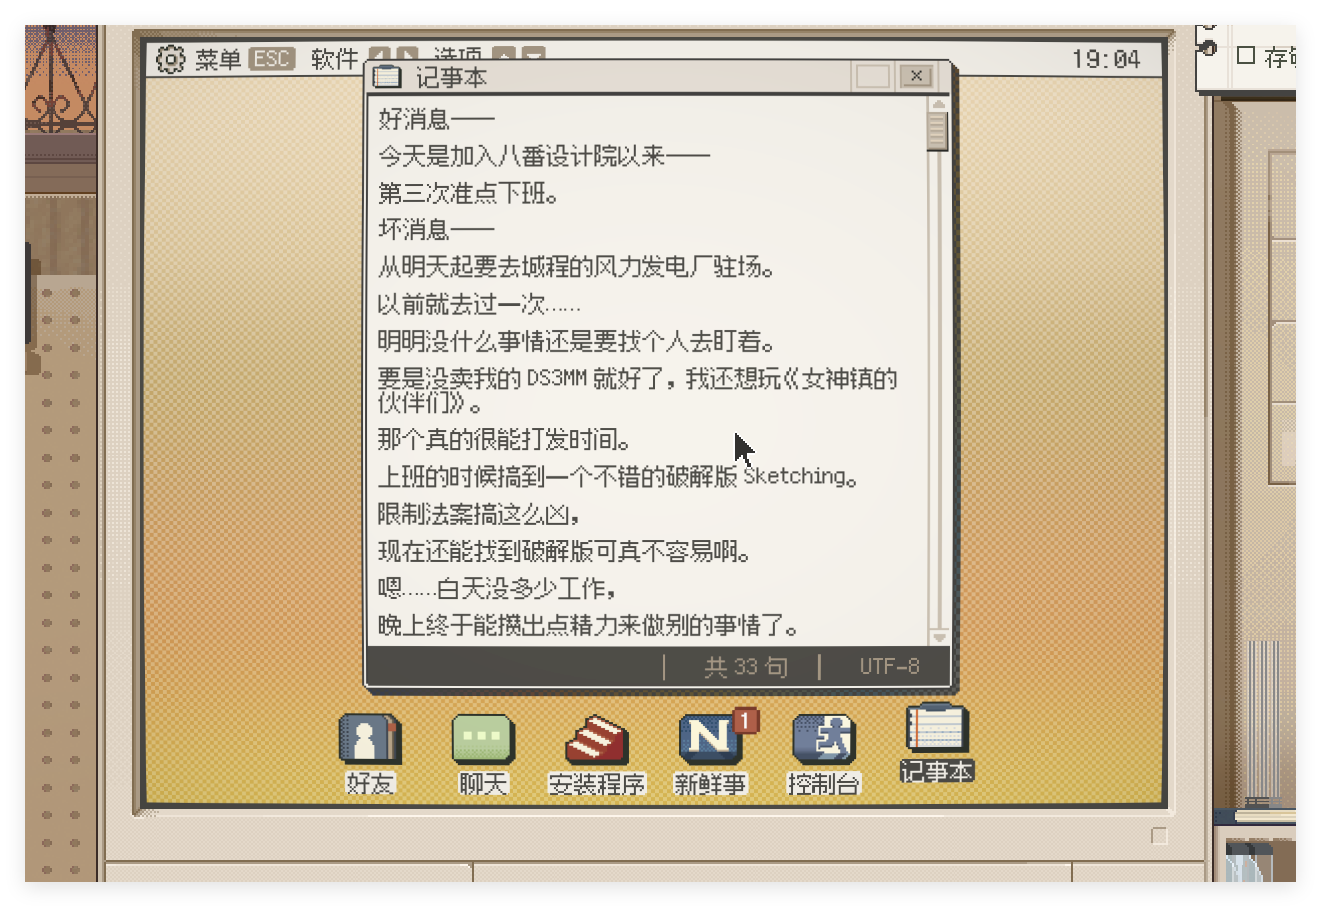This screenshot has width=1321, height=907.
Task: Launch the 聊天 chat app
Action: pyautogui.click(x=483, y=742)
